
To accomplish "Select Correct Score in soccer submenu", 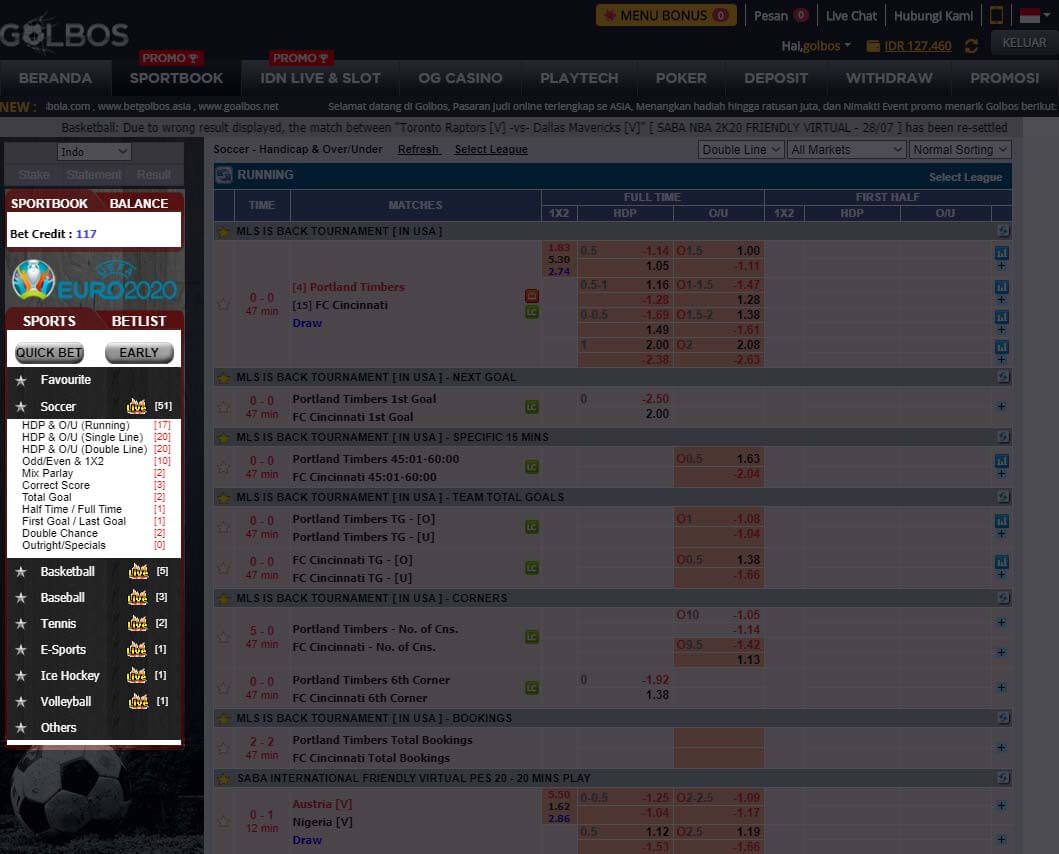I will [x=56, y=485].
